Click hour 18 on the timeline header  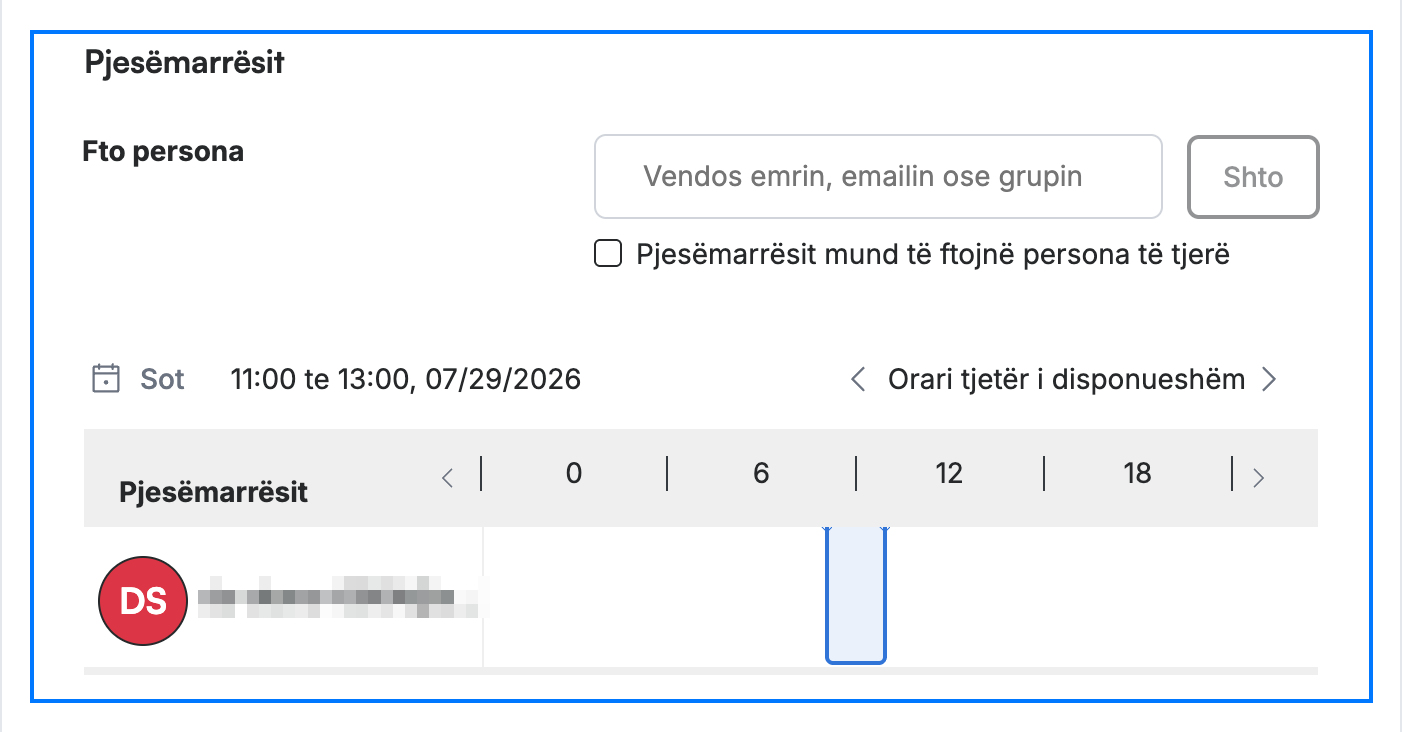[x=1137, y=473]
